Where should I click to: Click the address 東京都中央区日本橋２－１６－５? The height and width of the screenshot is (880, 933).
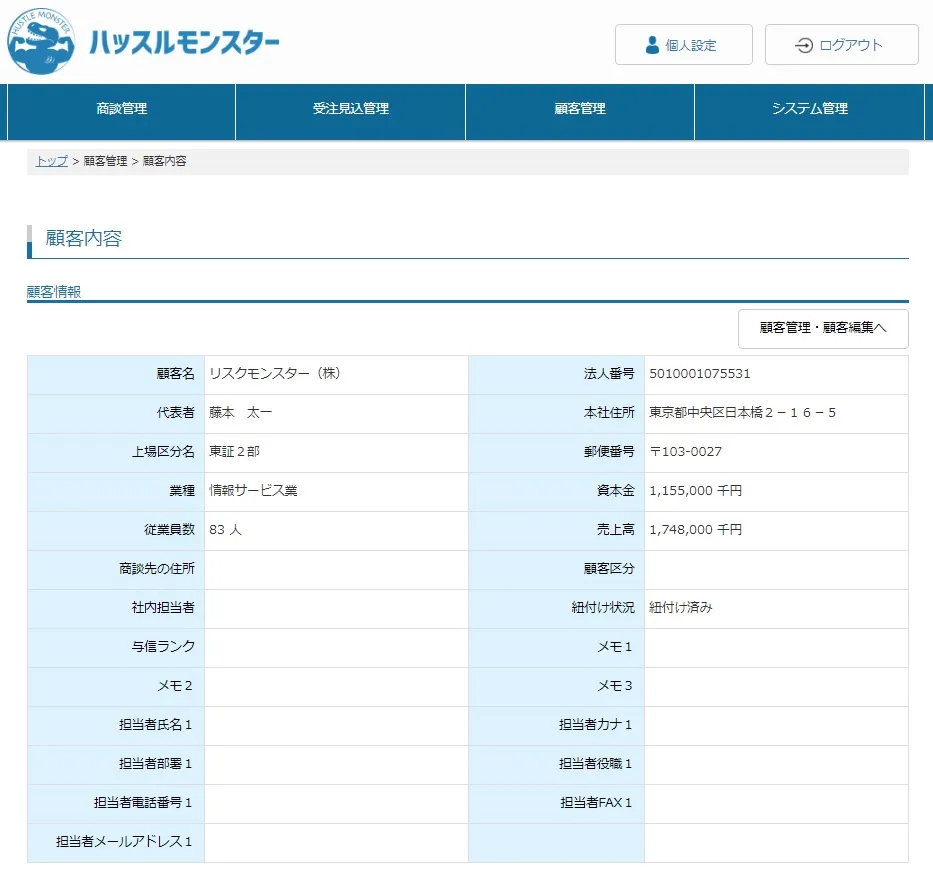(x=743, y=412)
